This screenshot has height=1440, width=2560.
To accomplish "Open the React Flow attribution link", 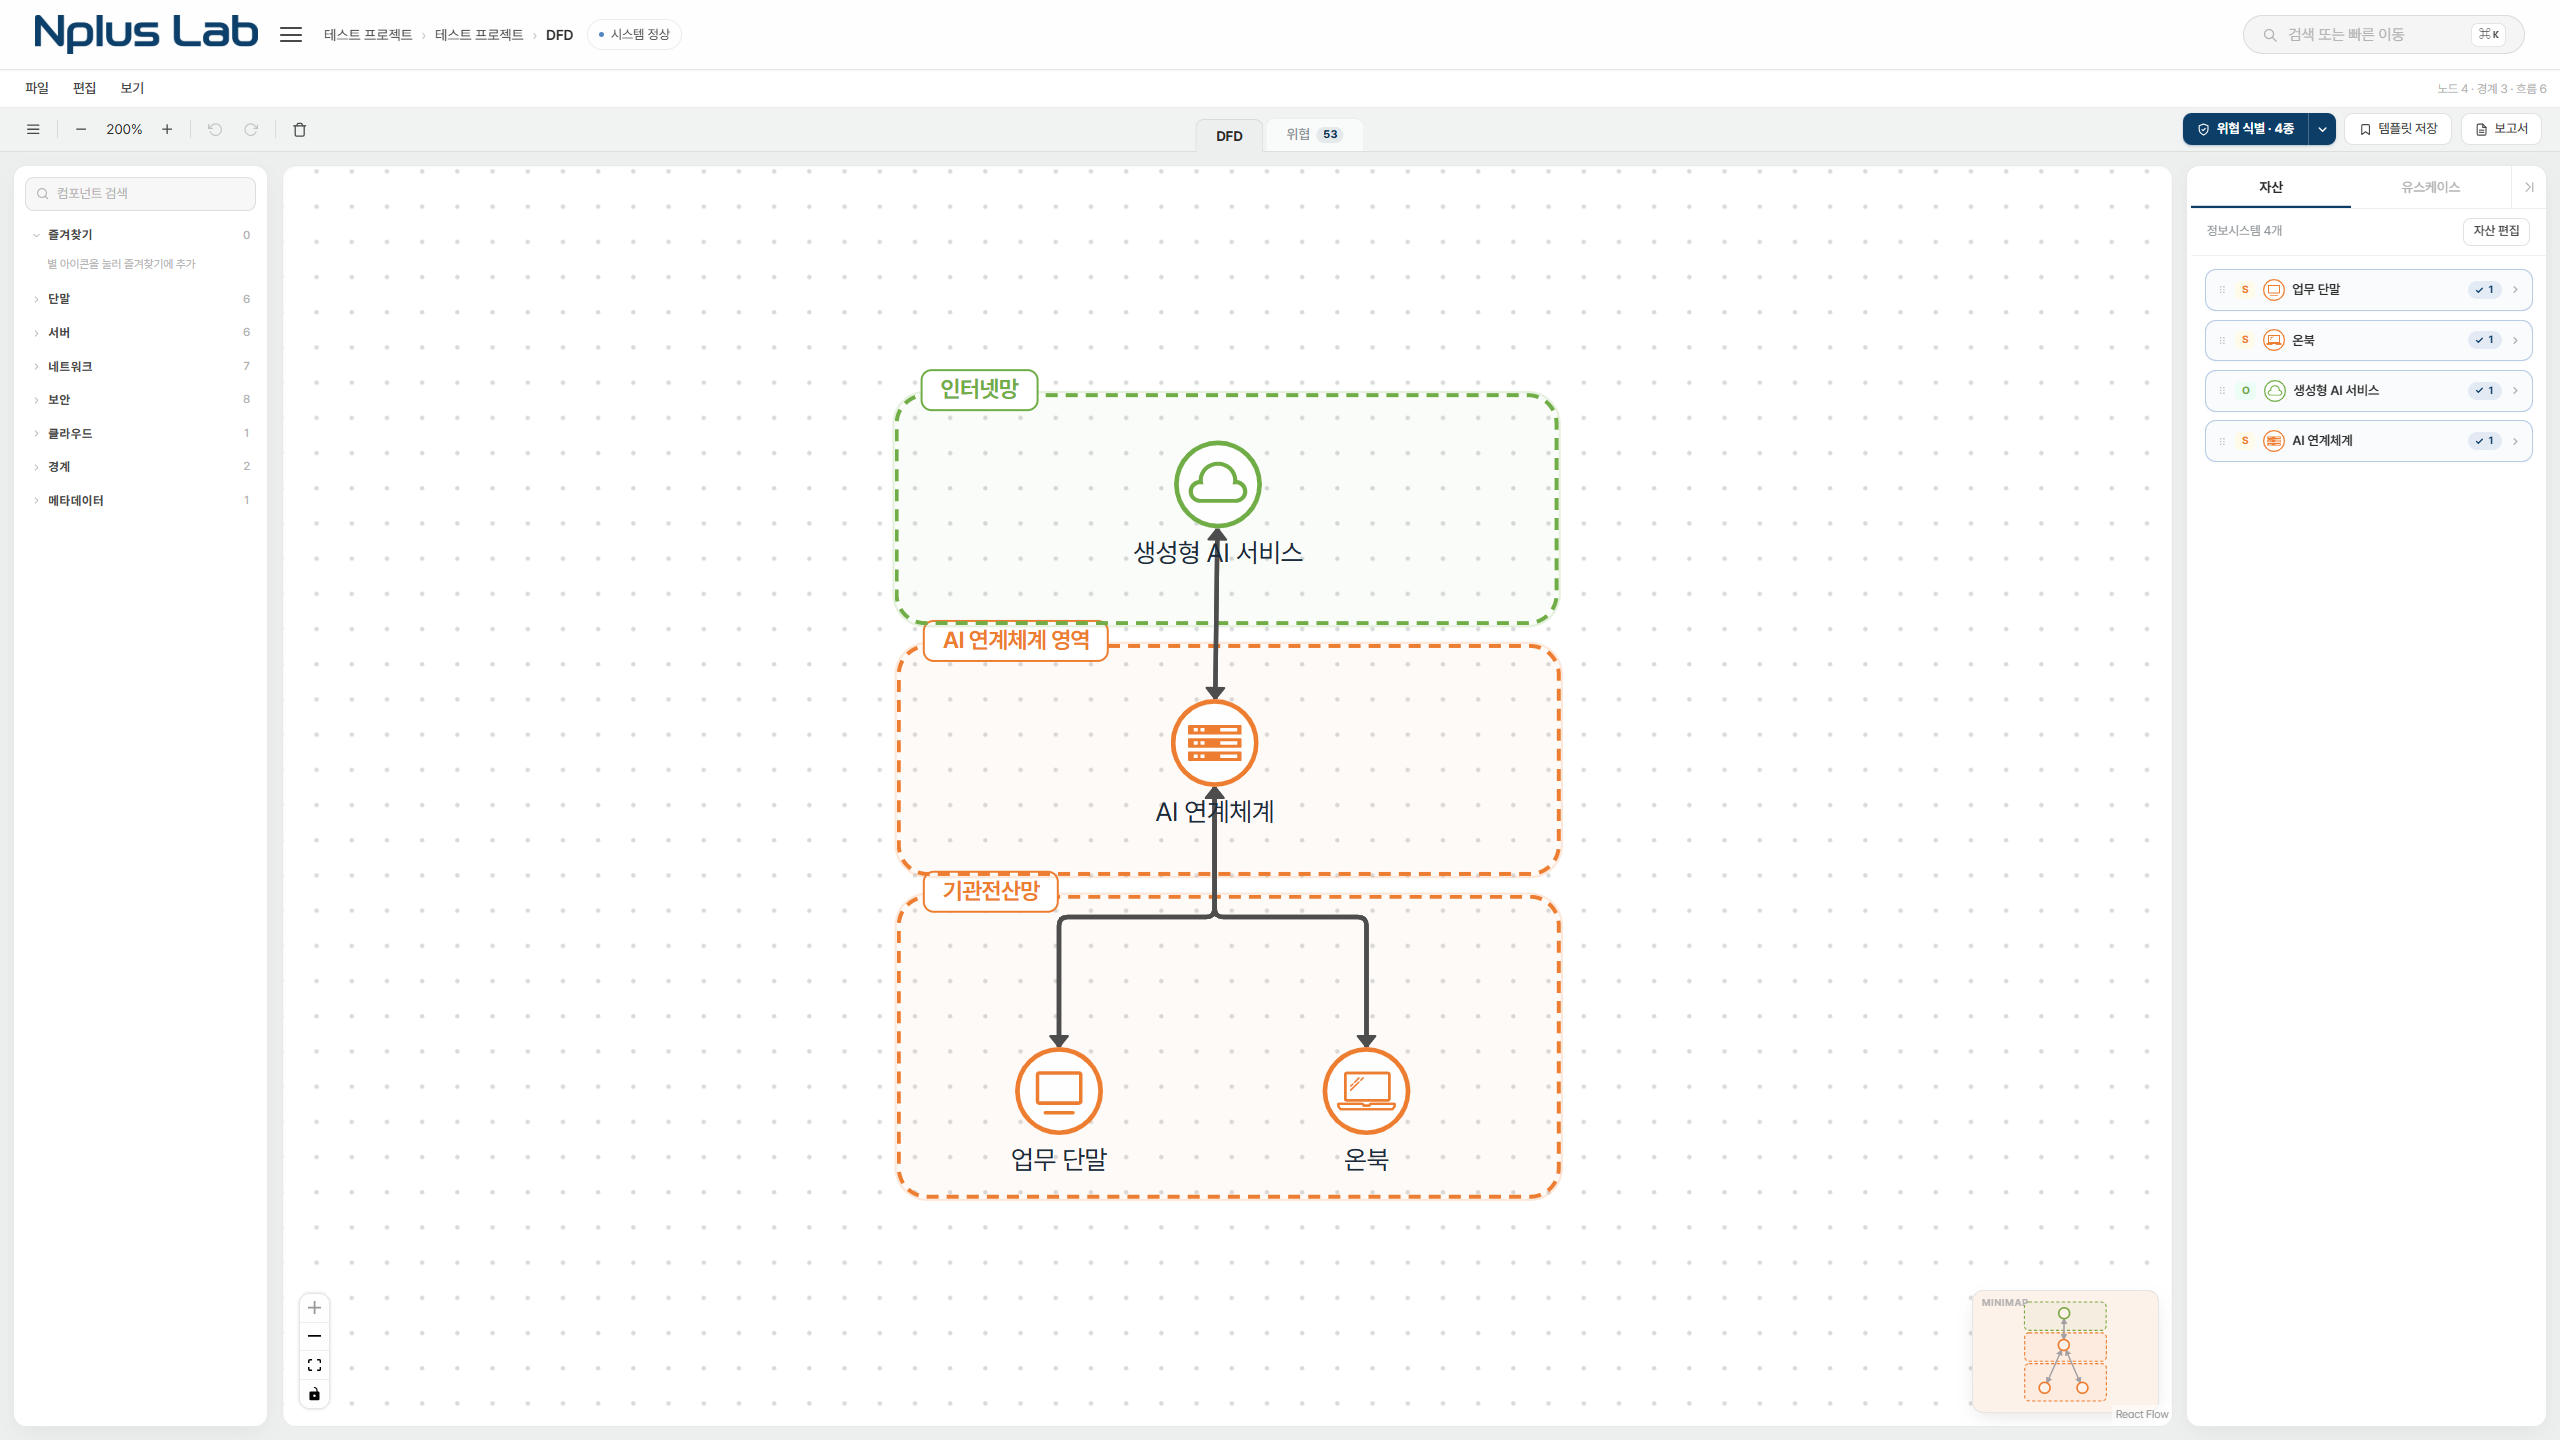I will point(2142,1414).
